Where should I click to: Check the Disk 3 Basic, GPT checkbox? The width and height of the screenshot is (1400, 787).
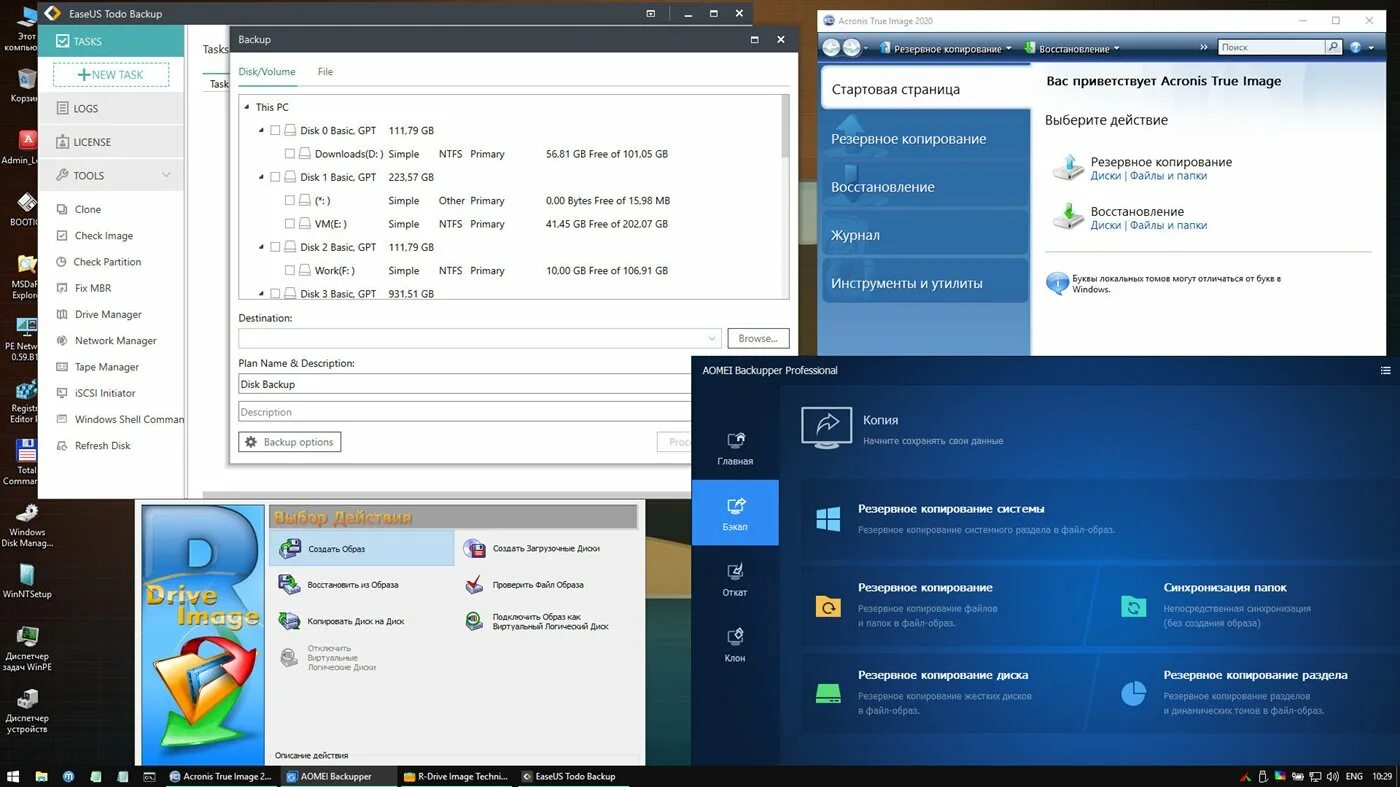click(x=275, y=294)
